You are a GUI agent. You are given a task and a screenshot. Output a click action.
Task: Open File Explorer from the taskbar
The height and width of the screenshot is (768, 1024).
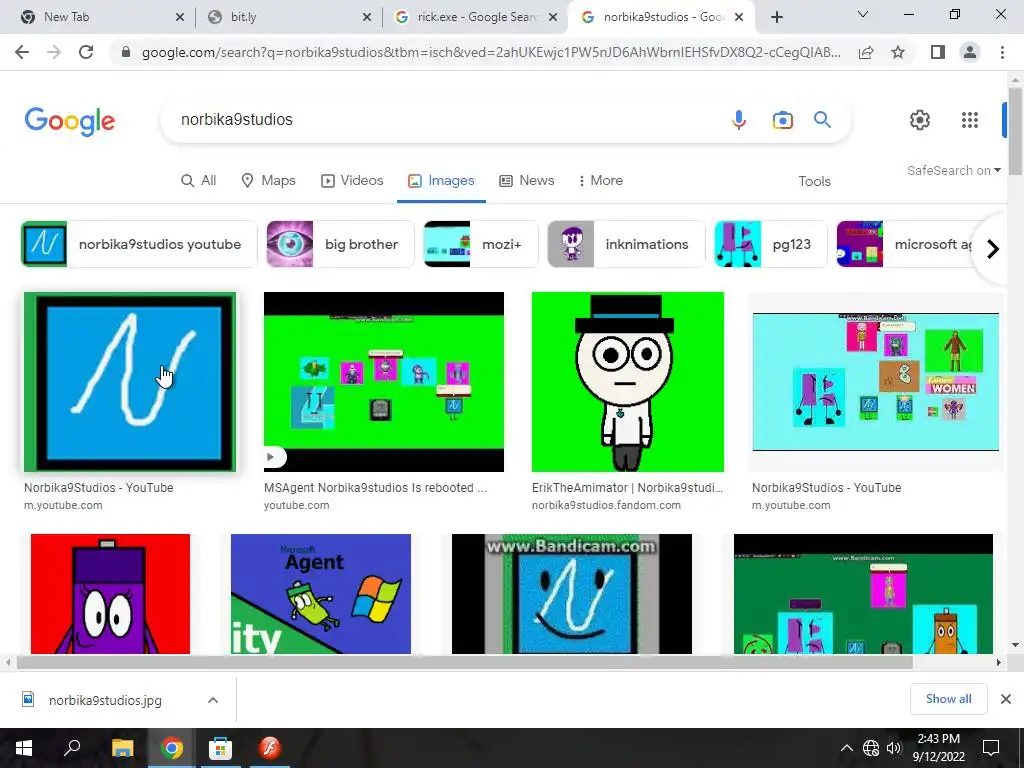point(122,748)
